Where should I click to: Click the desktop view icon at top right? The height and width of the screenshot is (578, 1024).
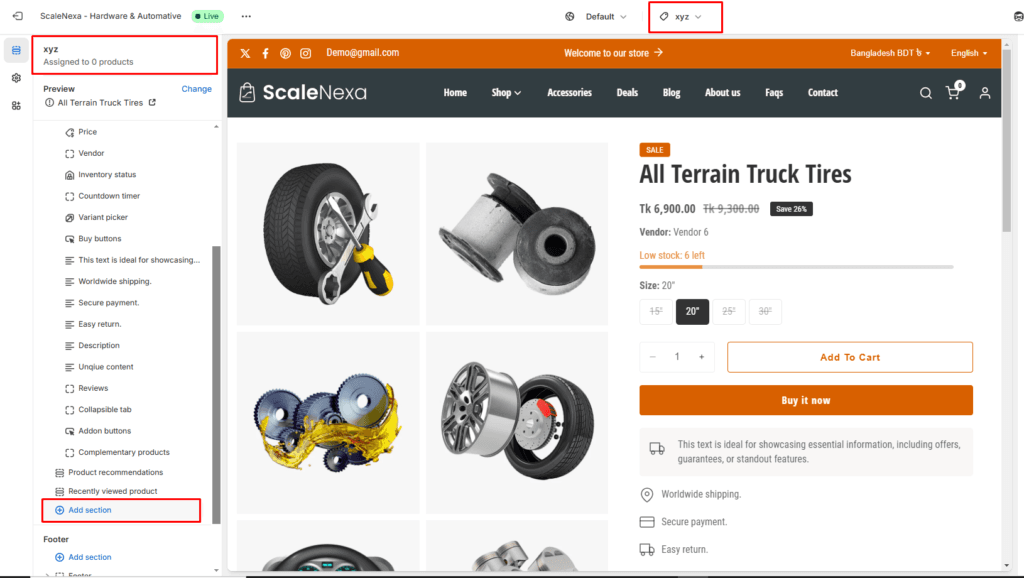(1018, 16)
